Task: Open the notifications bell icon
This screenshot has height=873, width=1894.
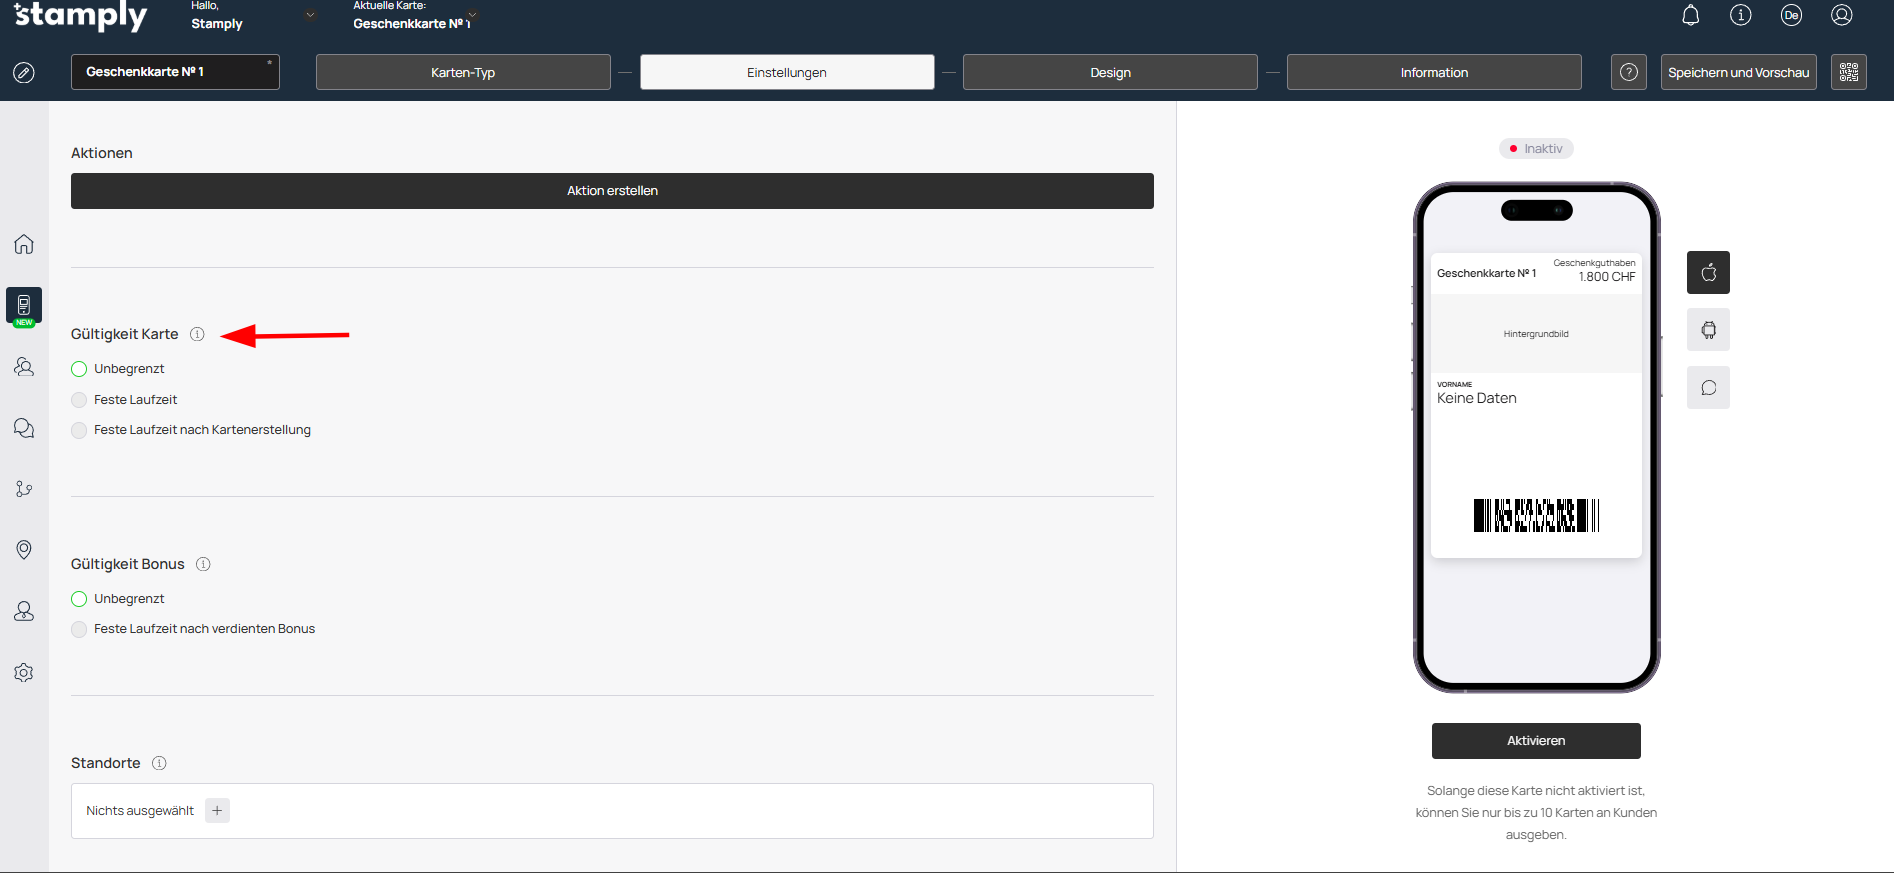Action: [x=1690, y=15]
